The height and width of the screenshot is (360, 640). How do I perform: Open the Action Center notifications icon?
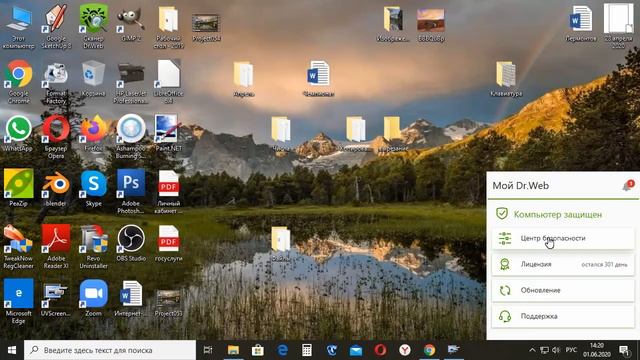pyautogui.click(x=624, y=350)
